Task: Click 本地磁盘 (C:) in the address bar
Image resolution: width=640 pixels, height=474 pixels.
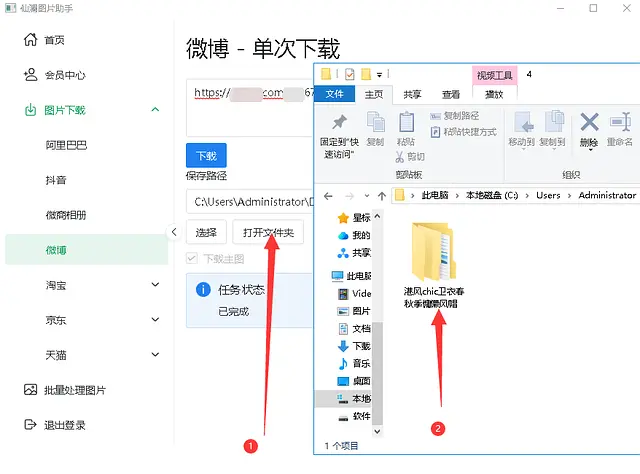Action: click(x=492, y=196)
